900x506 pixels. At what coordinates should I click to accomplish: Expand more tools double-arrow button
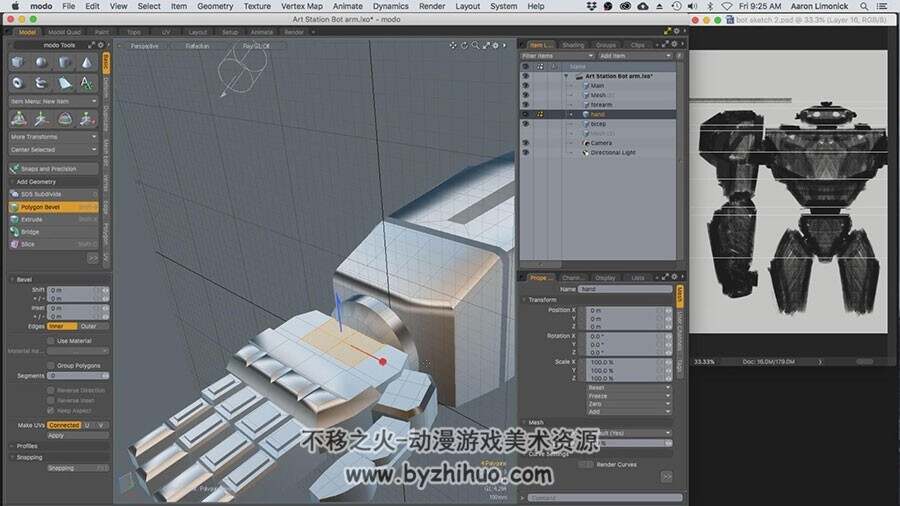92,259
